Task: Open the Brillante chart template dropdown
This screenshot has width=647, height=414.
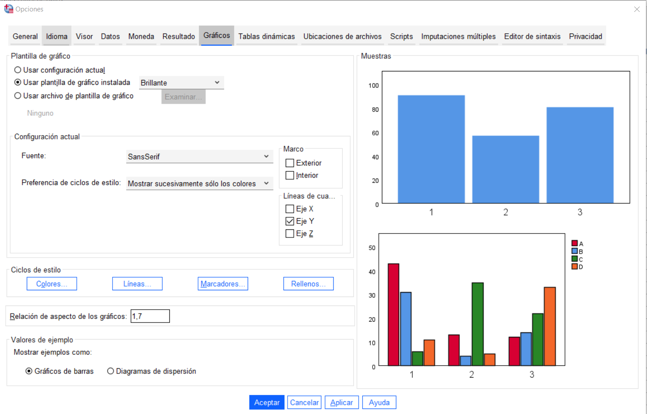Action: coord(180,83)
